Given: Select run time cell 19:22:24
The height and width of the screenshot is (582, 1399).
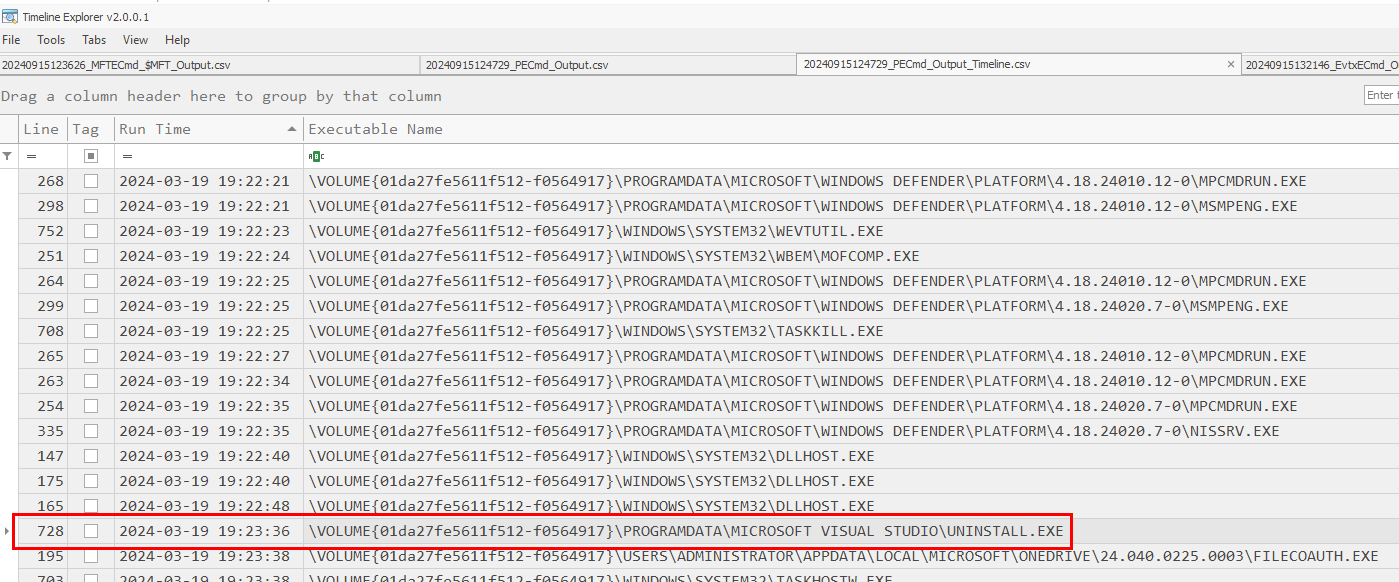Looking at the screenshot, I should [x=209, y=256].
